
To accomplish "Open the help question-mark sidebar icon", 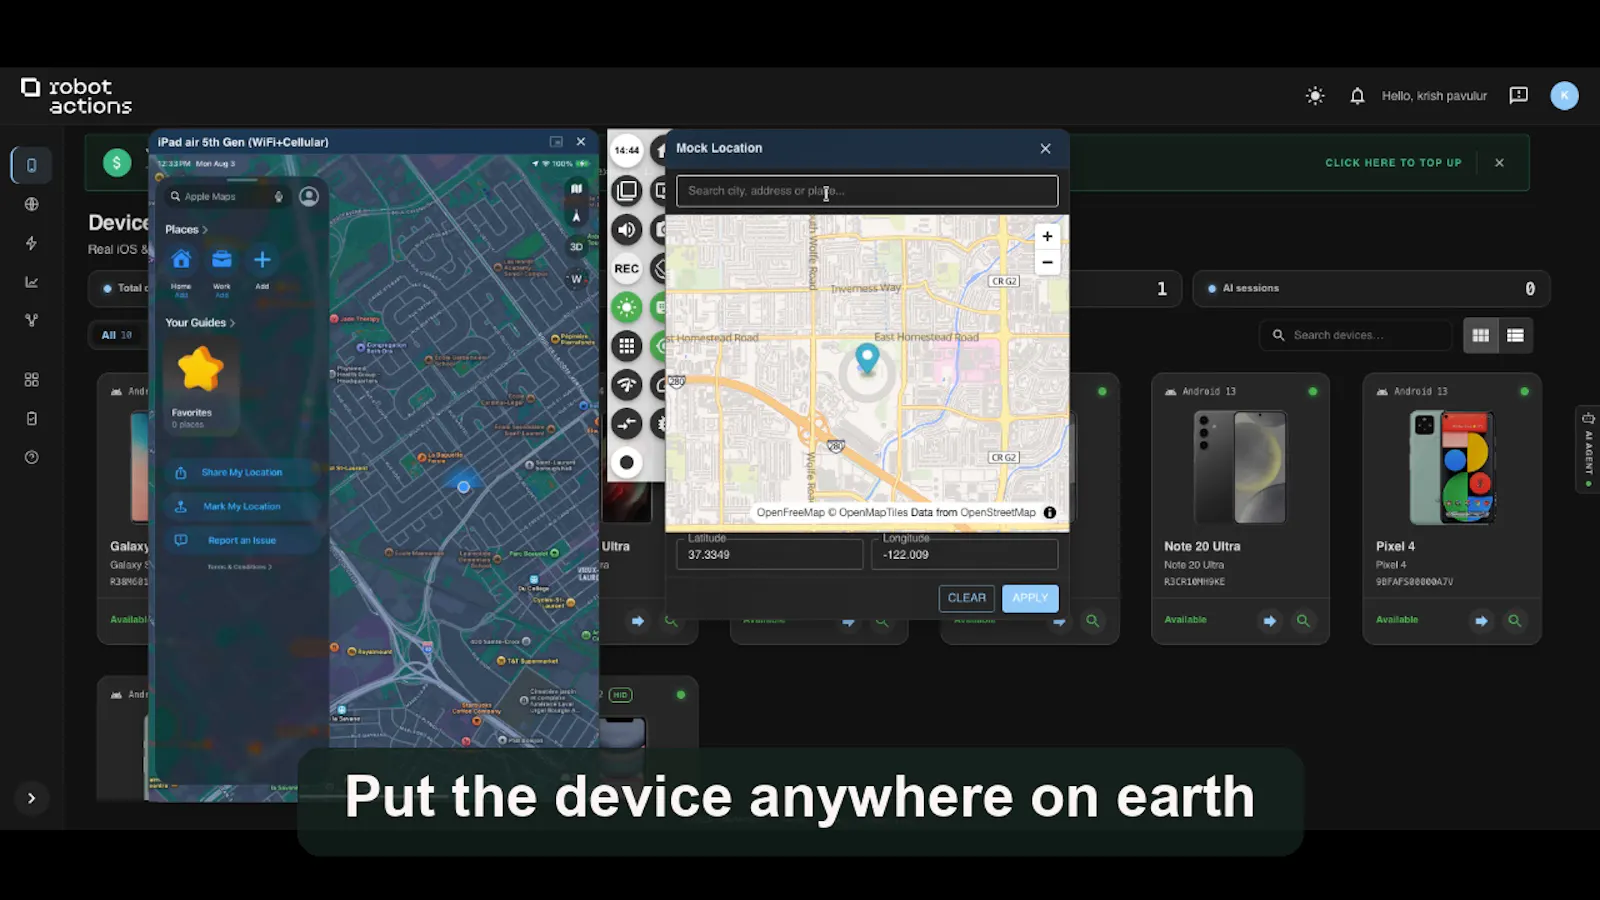I will [x=31, y=457].
